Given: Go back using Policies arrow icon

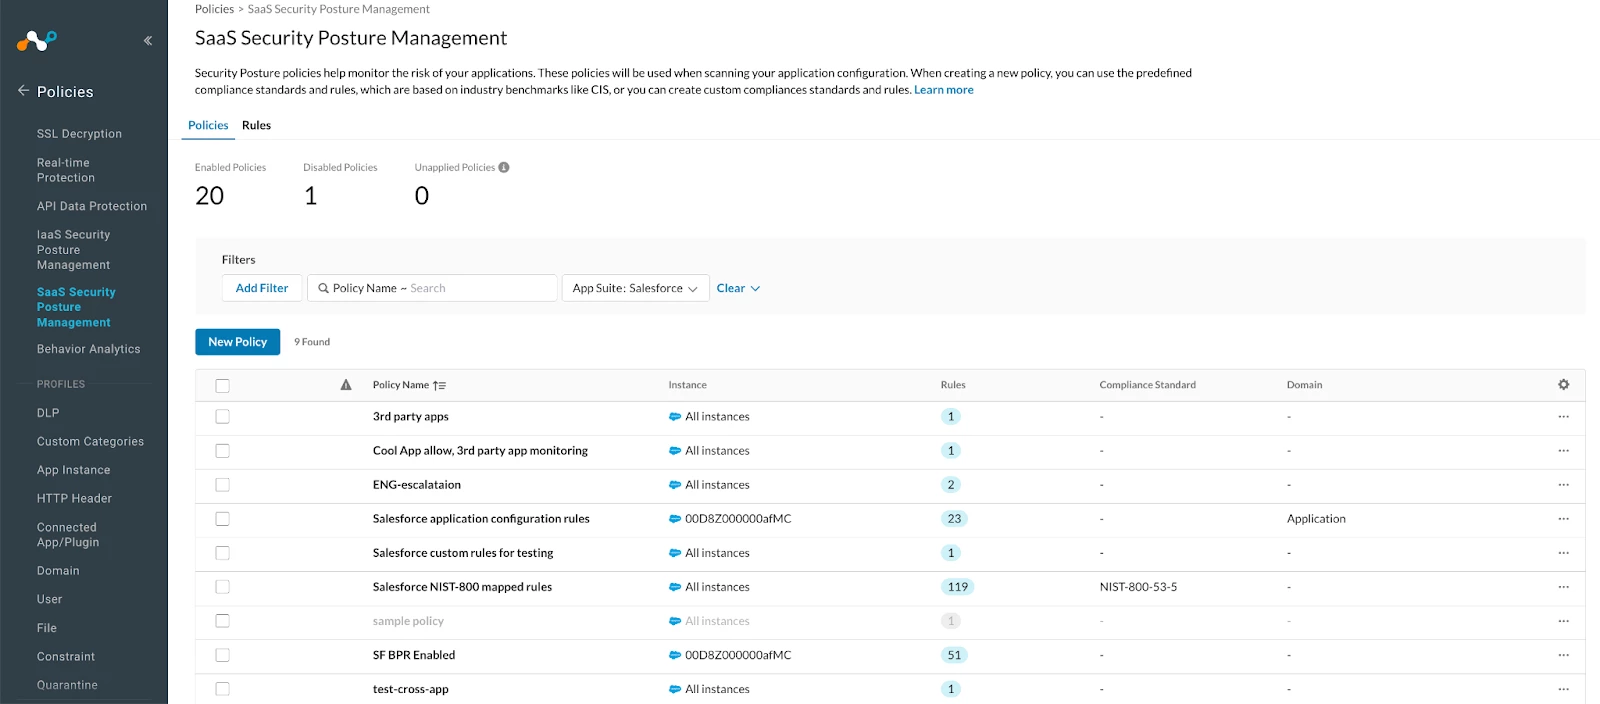Looking at the screenshot, I should pyautogui.click(x=23, y=91).
